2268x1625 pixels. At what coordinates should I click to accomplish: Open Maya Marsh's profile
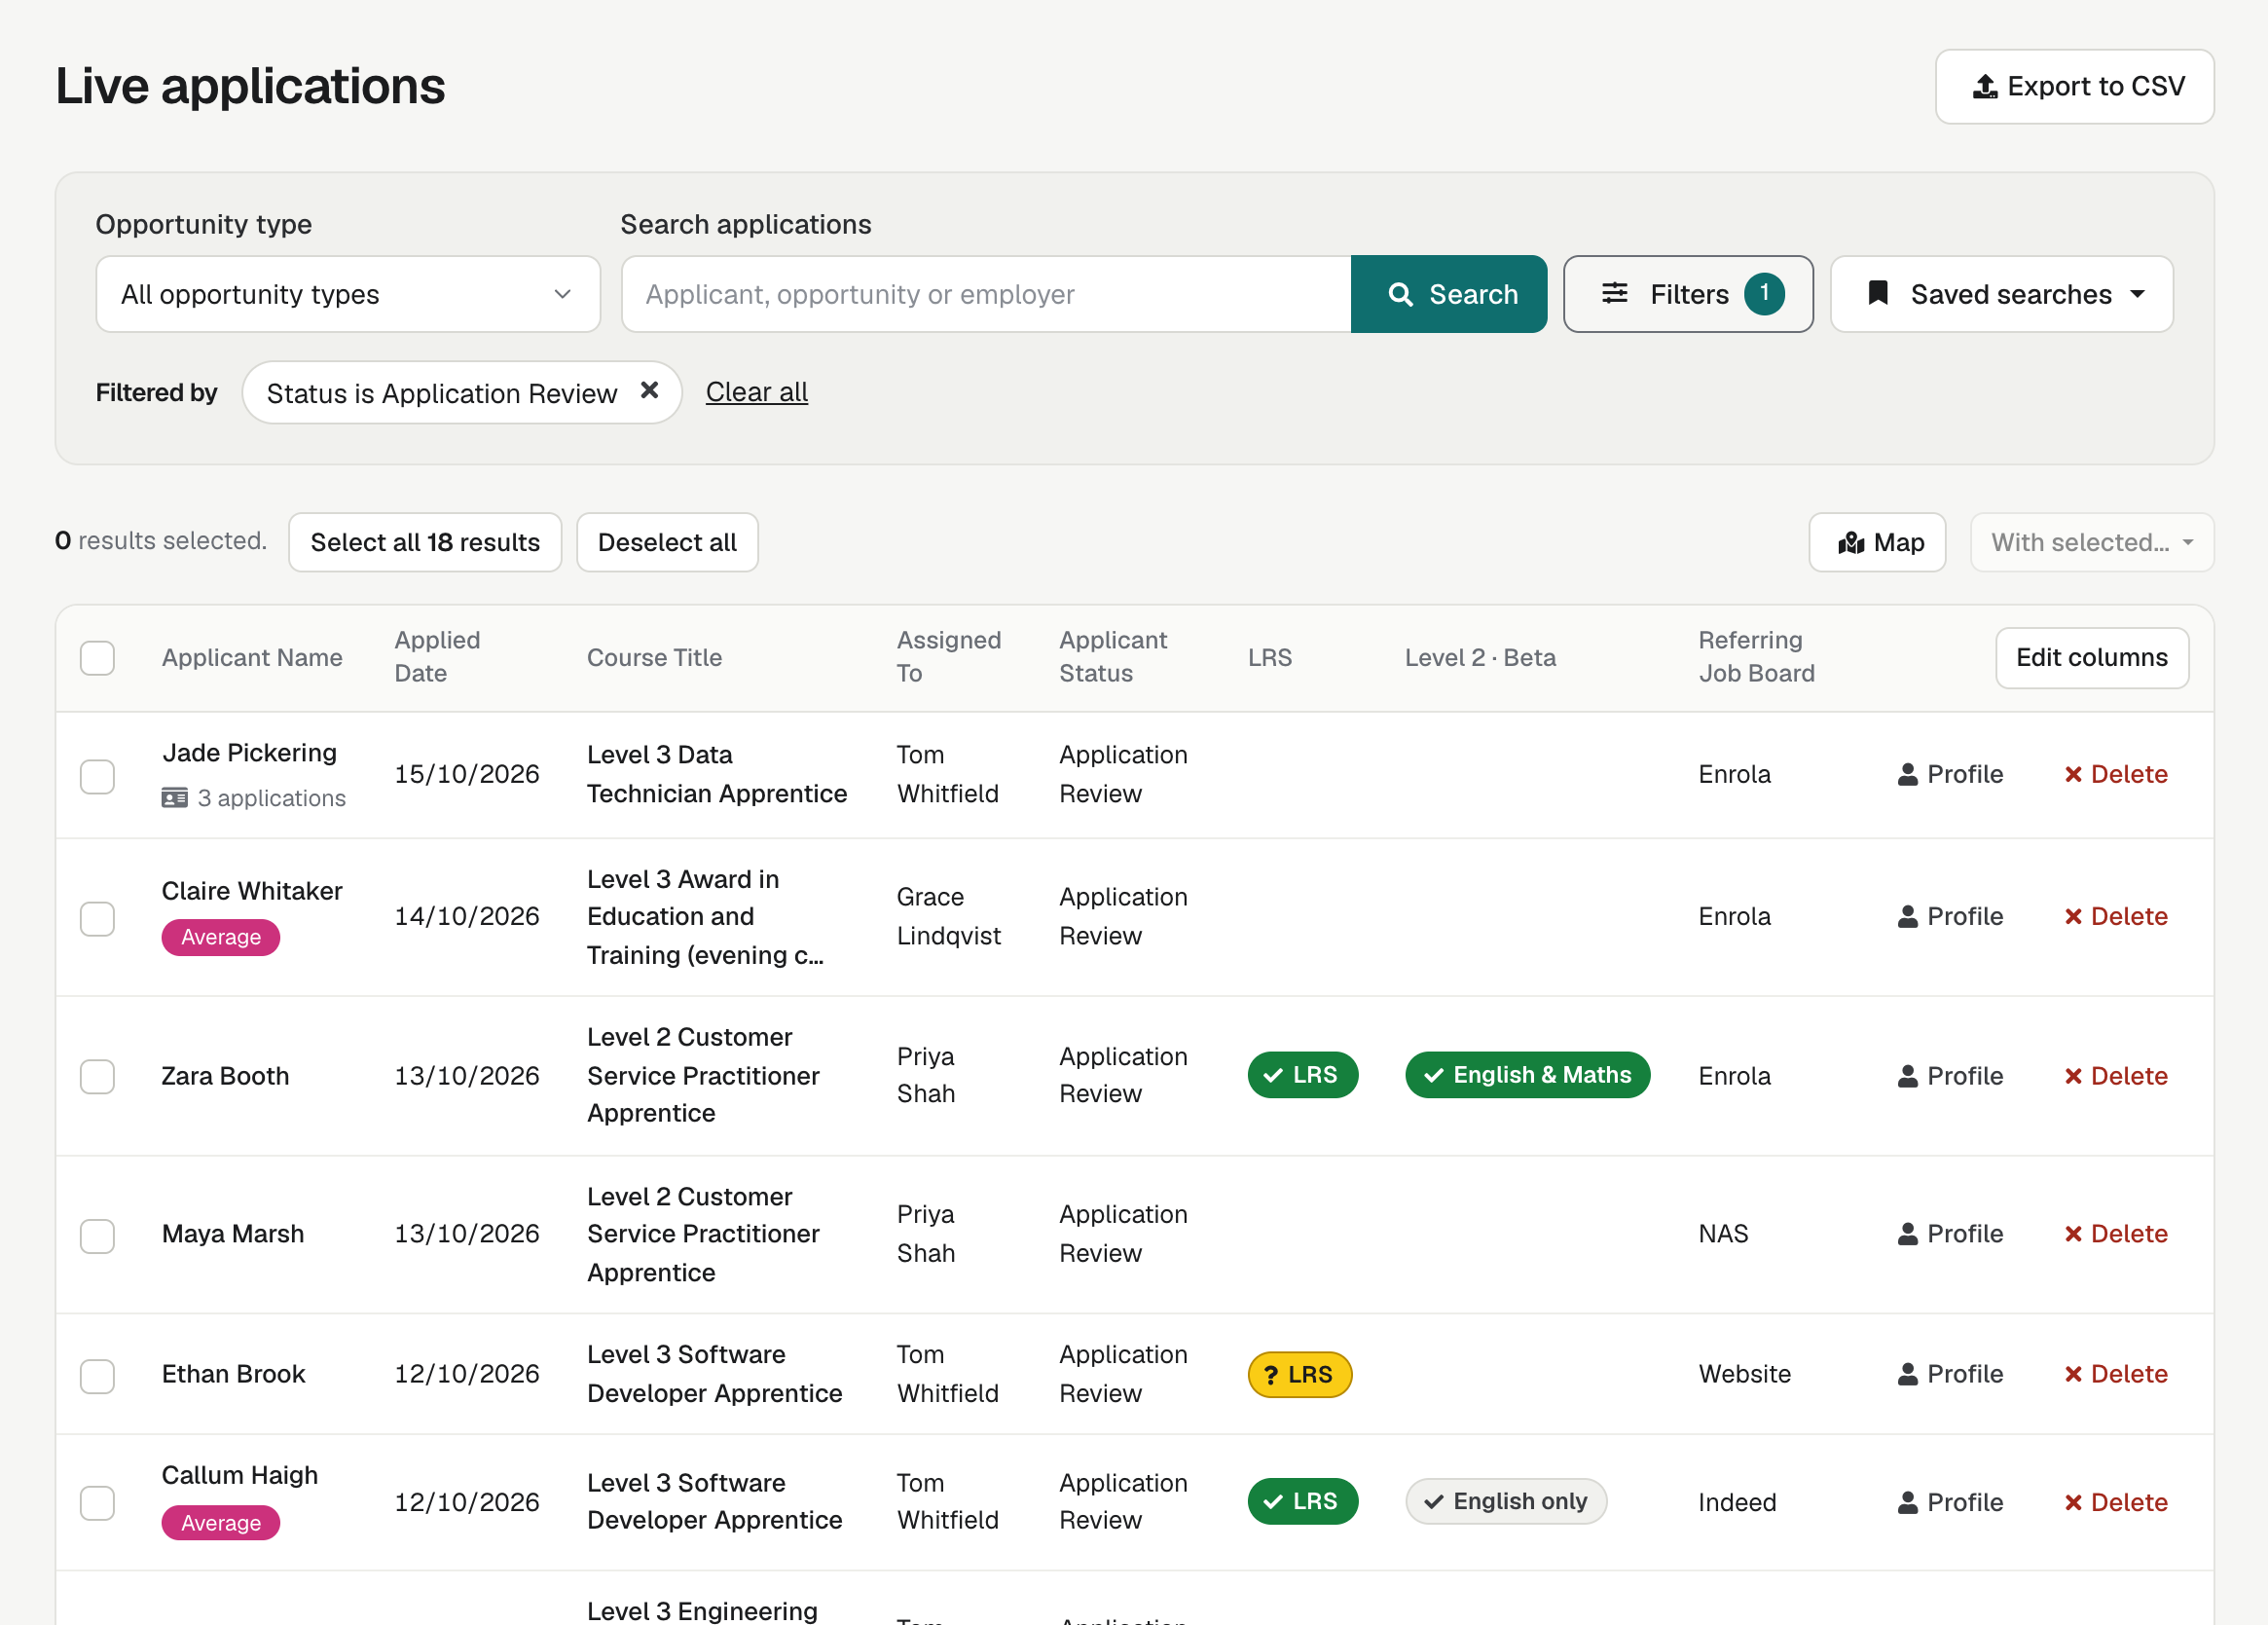1950,1234
